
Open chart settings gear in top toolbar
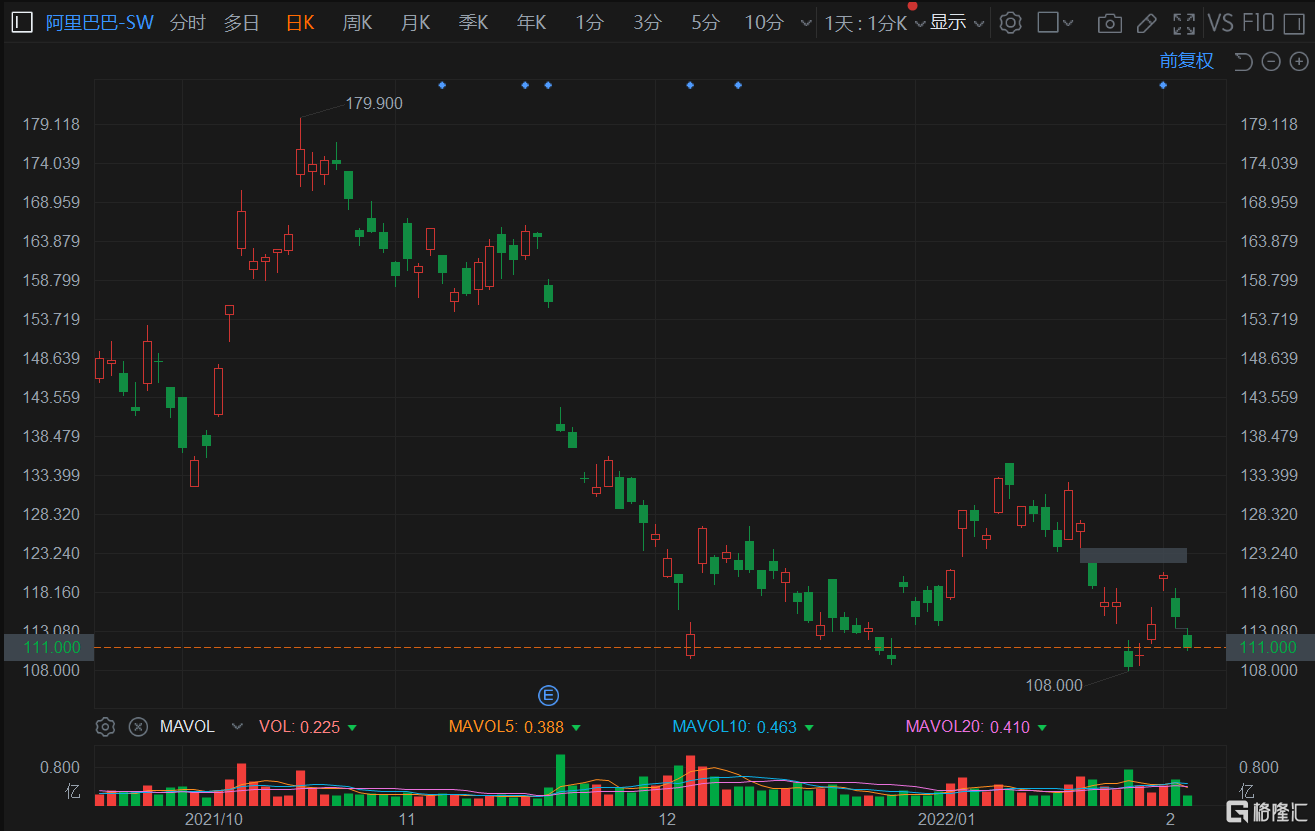(x=1010, y=22)
